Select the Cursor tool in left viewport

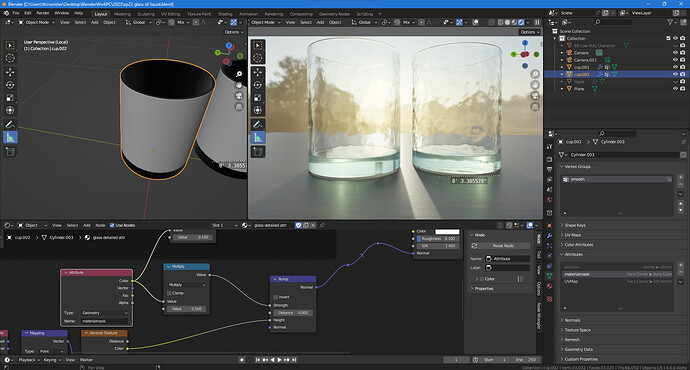(x=10, y=58)
